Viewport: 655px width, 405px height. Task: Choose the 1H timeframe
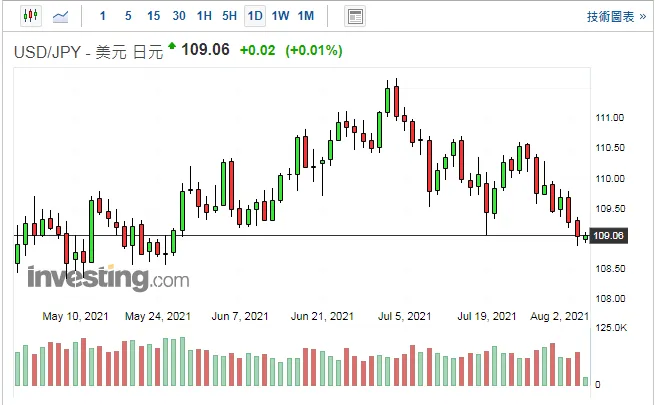point(204,16)
